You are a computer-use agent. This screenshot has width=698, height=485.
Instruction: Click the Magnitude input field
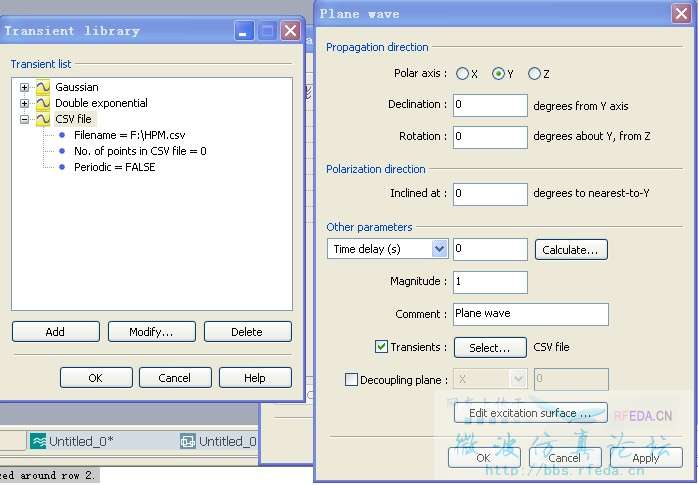(x=490, y=282)
